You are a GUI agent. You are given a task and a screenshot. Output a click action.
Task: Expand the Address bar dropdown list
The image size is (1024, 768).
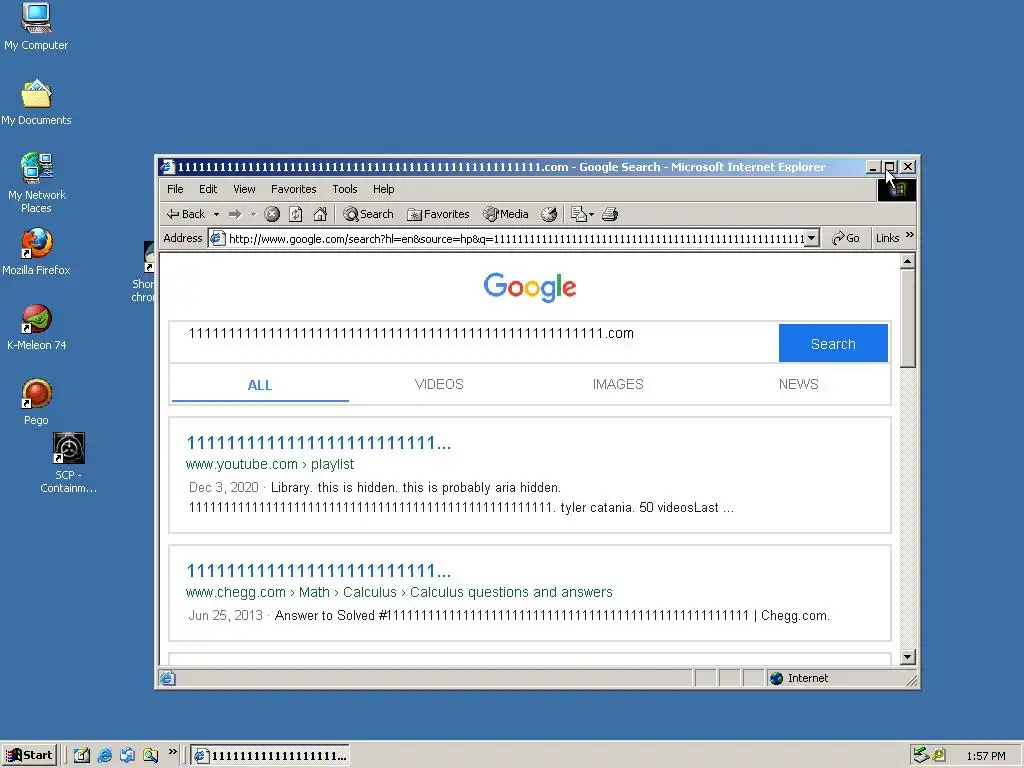tap(812, 238)
